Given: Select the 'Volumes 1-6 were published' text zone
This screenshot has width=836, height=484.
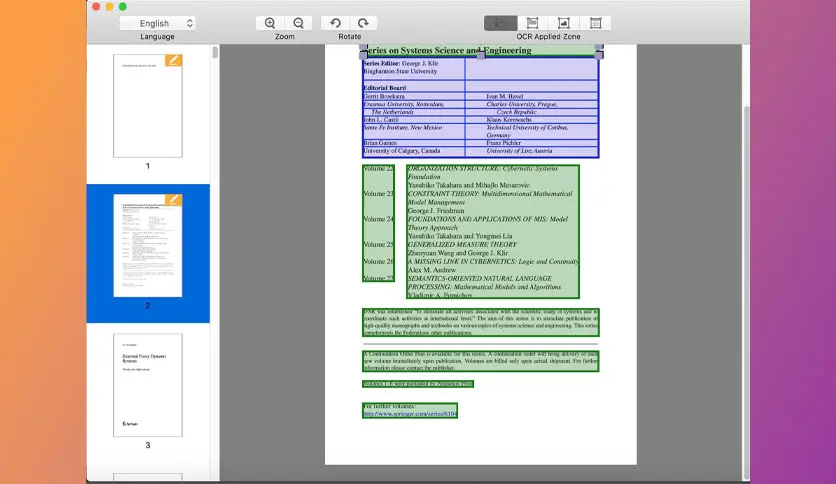Looking at the screenshot, I should 417,384.
